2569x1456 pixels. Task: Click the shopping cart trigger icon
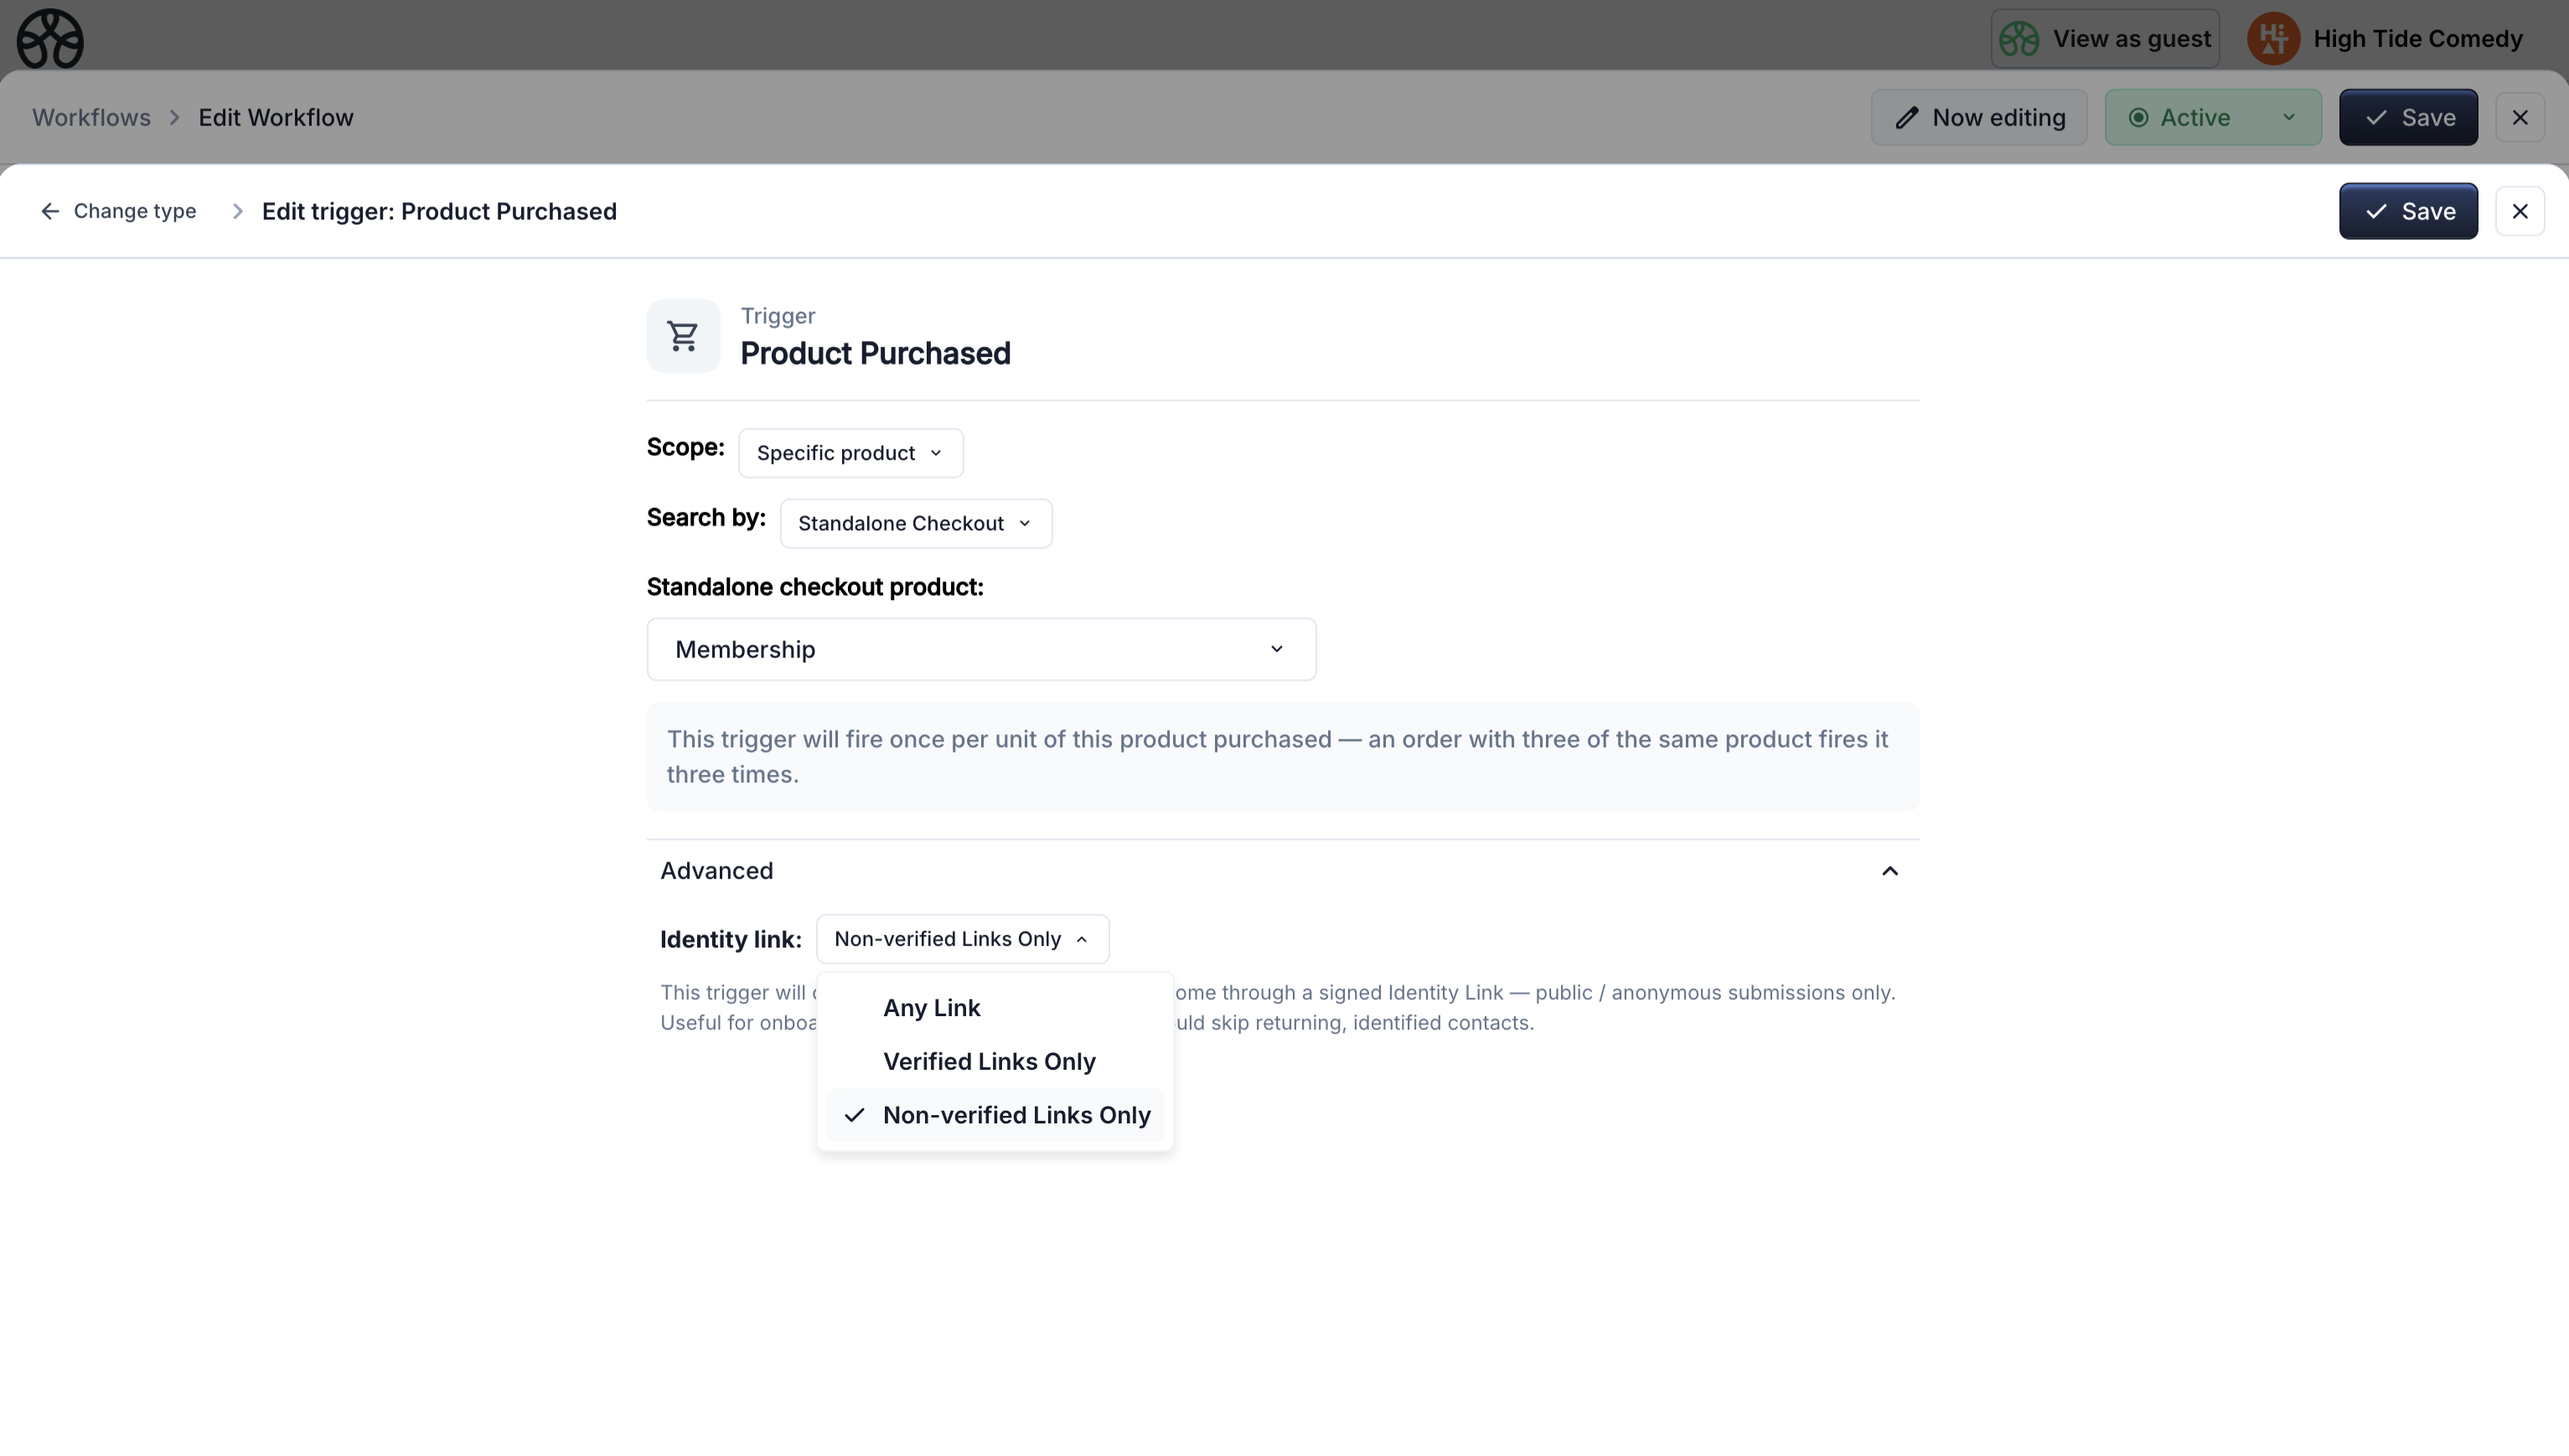(x=683, y=336)
